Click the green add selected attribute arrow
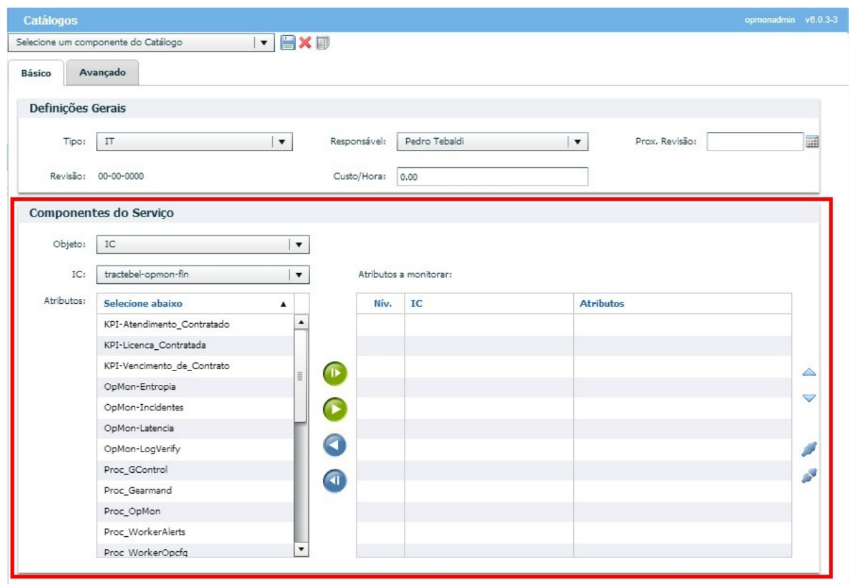 point(335,409)
